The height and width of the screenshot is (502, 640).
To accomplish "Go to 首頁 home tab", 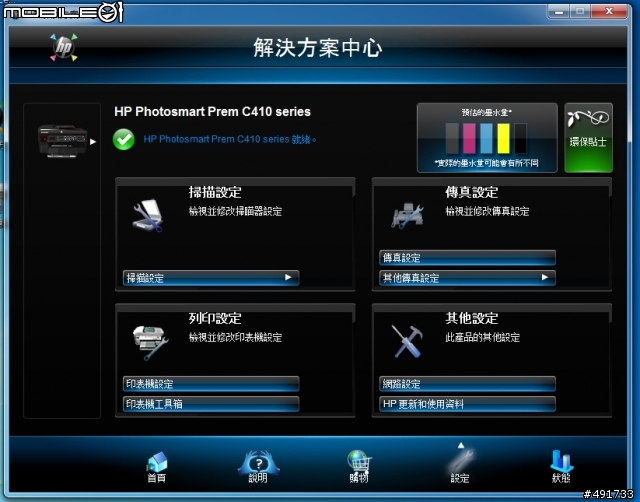I will pyautogui.click(x=157, y=467).
